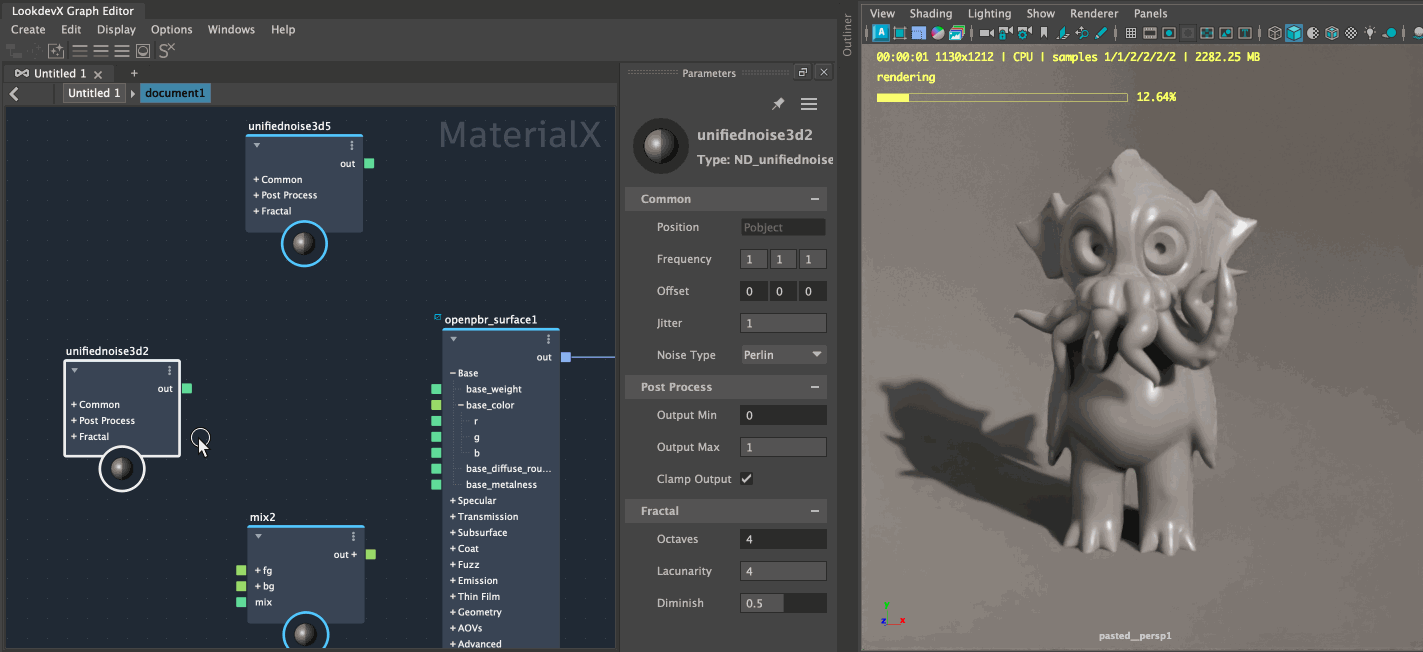
Task: Toggle the grid icon in viewport toolbar
Action: pos(1131,33)
